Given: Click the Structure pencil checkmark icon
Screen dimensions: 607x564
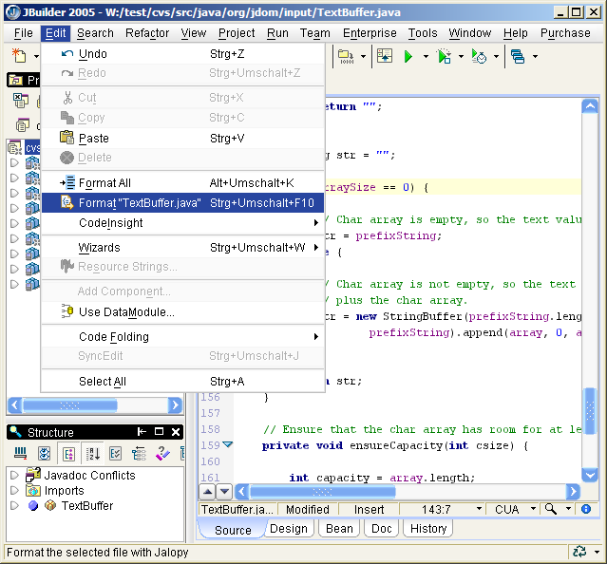Looking at the screenshot, I should [x=163, y=453].
